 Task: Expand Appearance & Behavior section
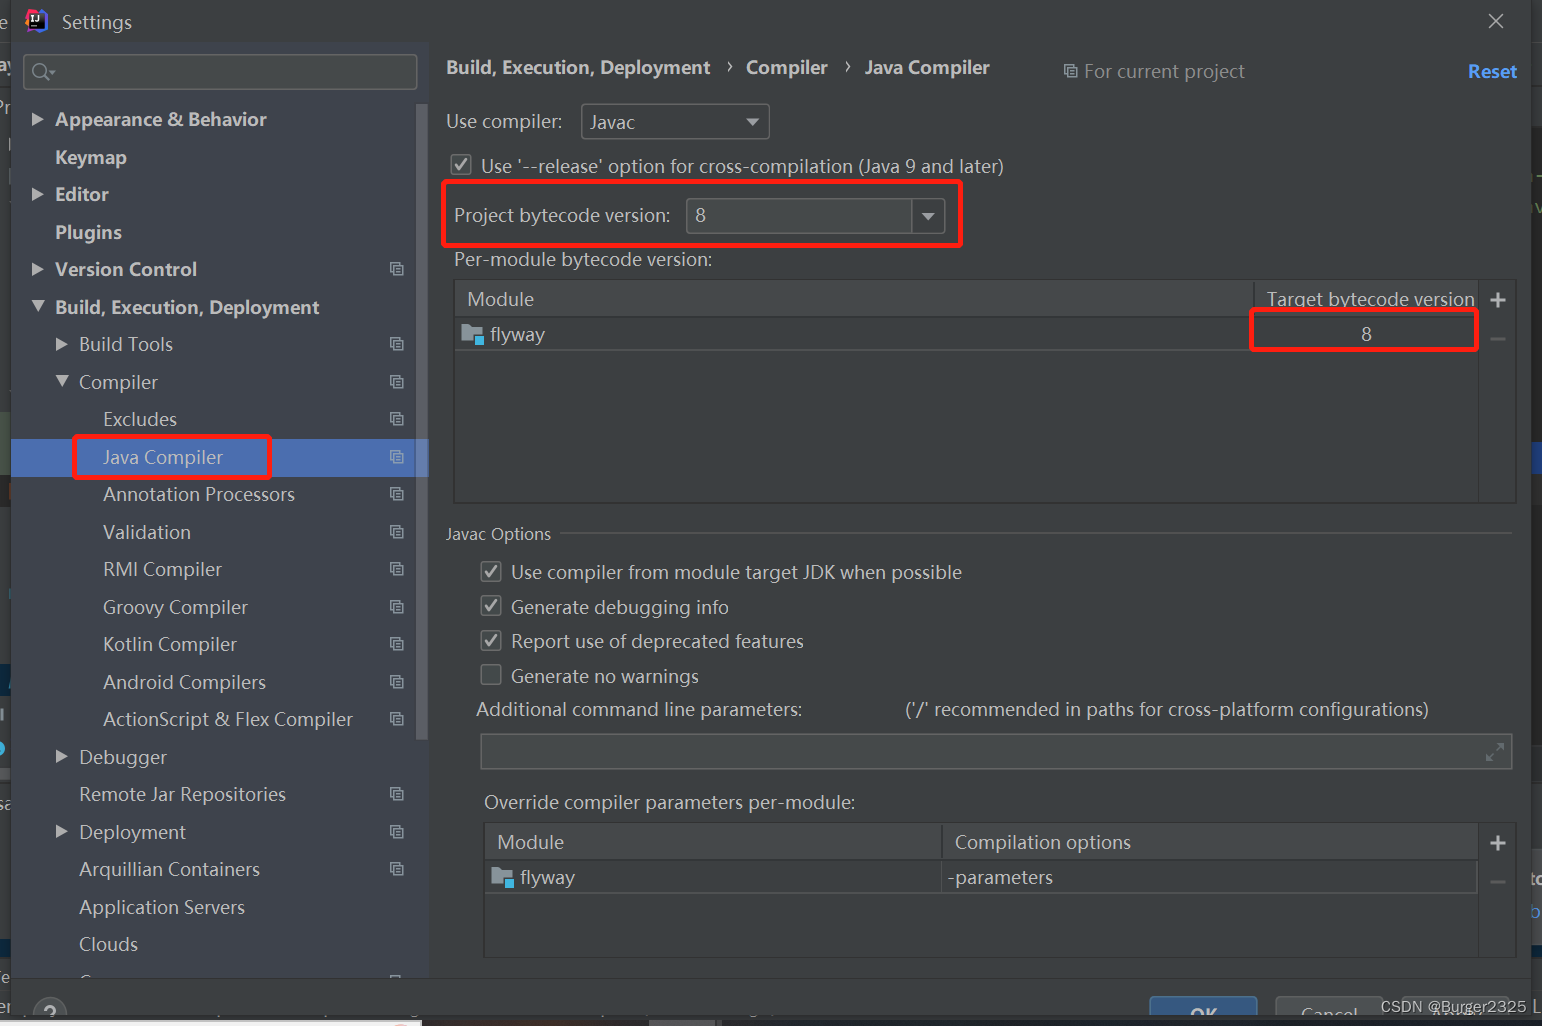pyautogui.click(x=38, y=119)
